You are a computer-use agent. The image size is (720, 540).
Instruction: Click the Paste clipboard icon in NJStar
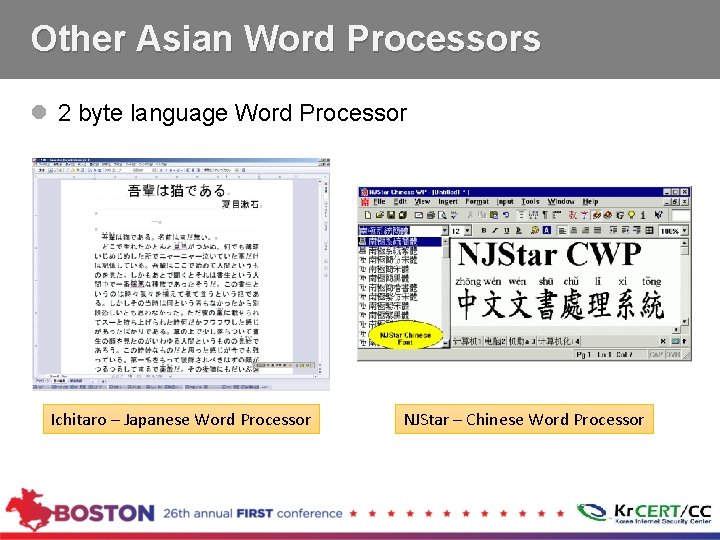point(494,215)
